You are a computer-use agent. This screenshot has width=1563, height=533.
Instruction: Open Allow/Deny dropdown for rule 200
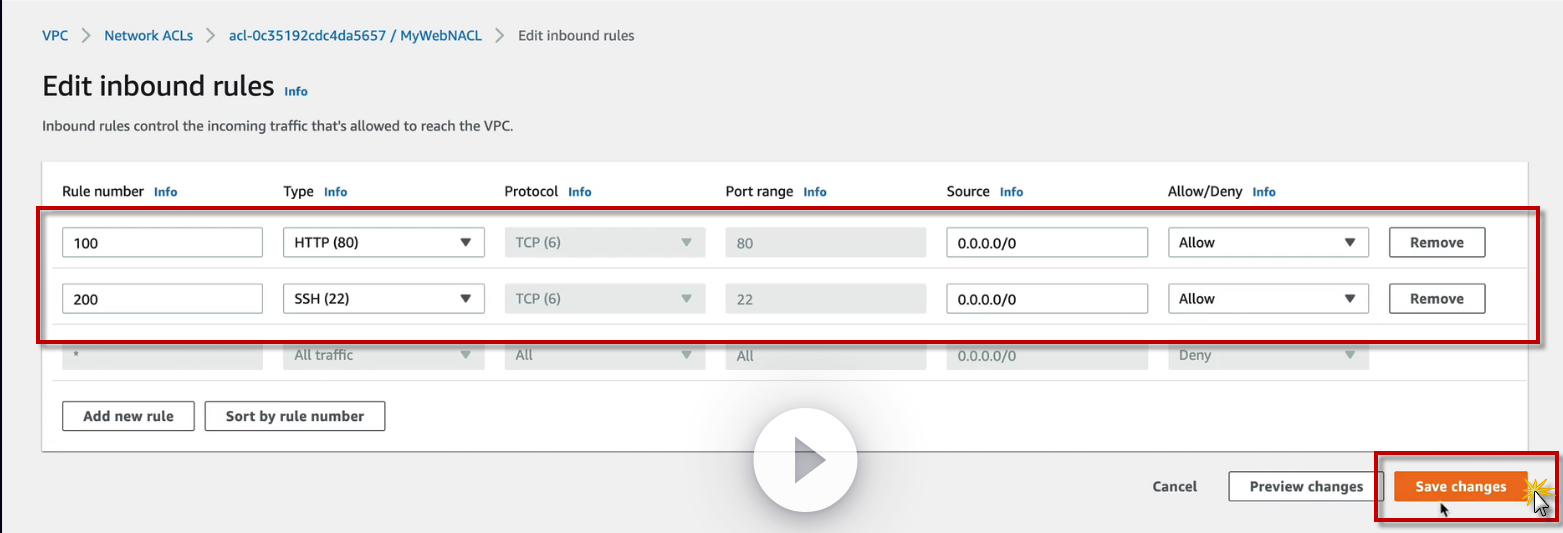pyautogui.click(x=1268, y=298)
